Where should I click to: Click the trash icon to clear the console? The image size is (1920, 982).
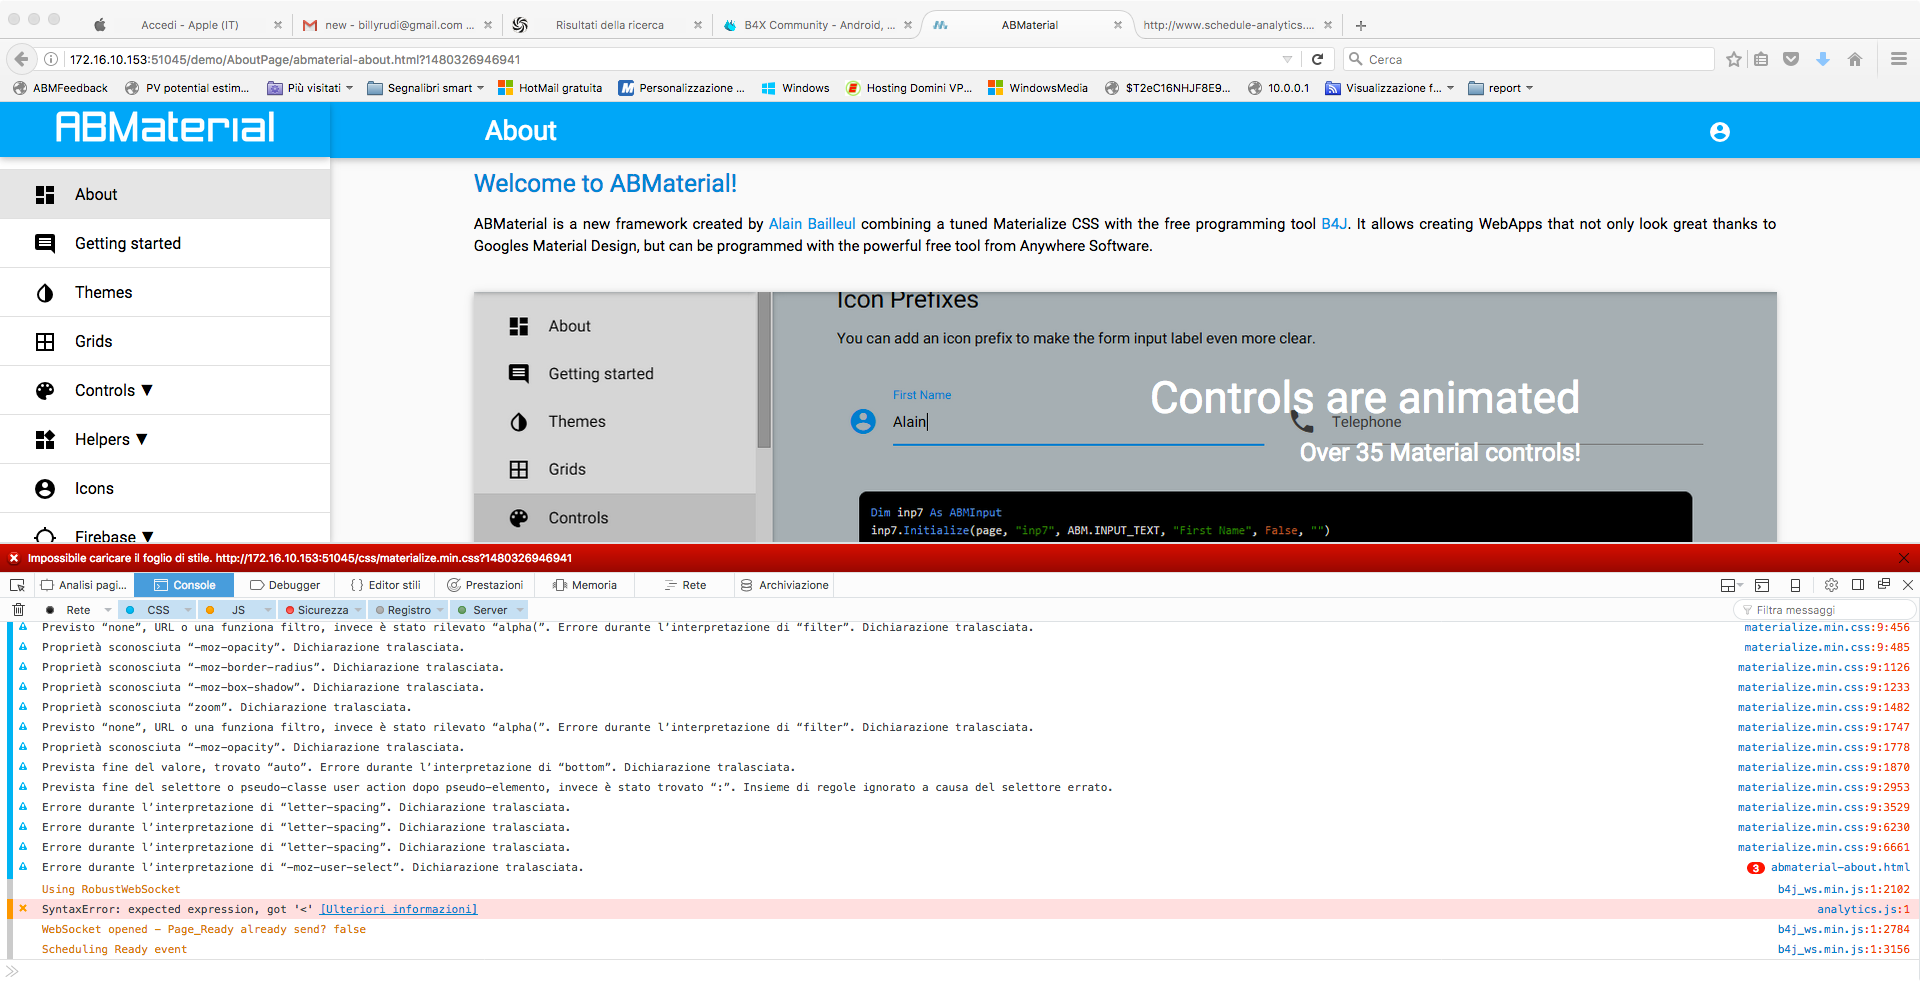18,610
